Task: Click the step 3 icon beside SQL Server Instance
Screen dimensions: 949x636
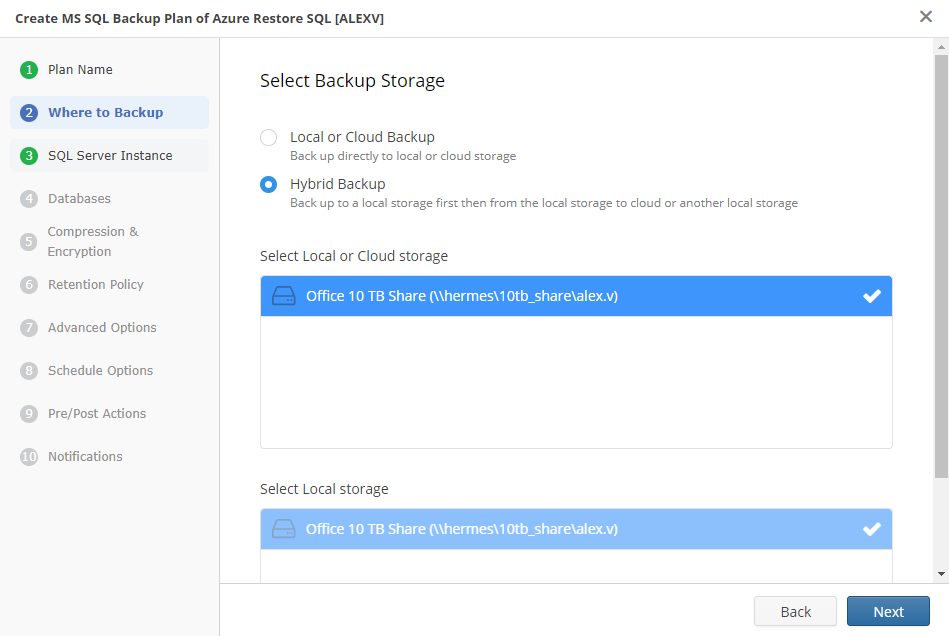Action: tap(28, 155)
